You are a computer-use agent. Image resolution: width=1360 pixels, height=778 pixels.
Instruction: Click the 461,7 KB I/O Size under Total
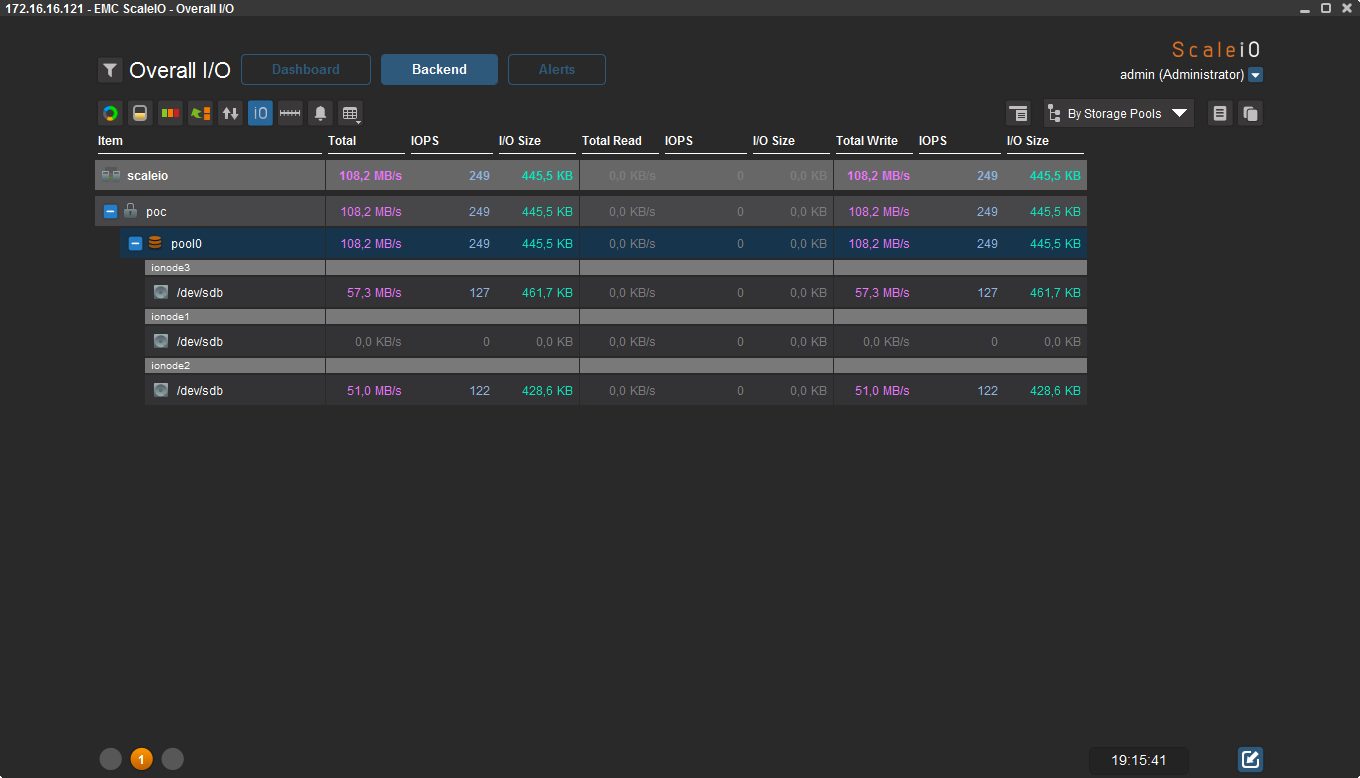[547, 293]
